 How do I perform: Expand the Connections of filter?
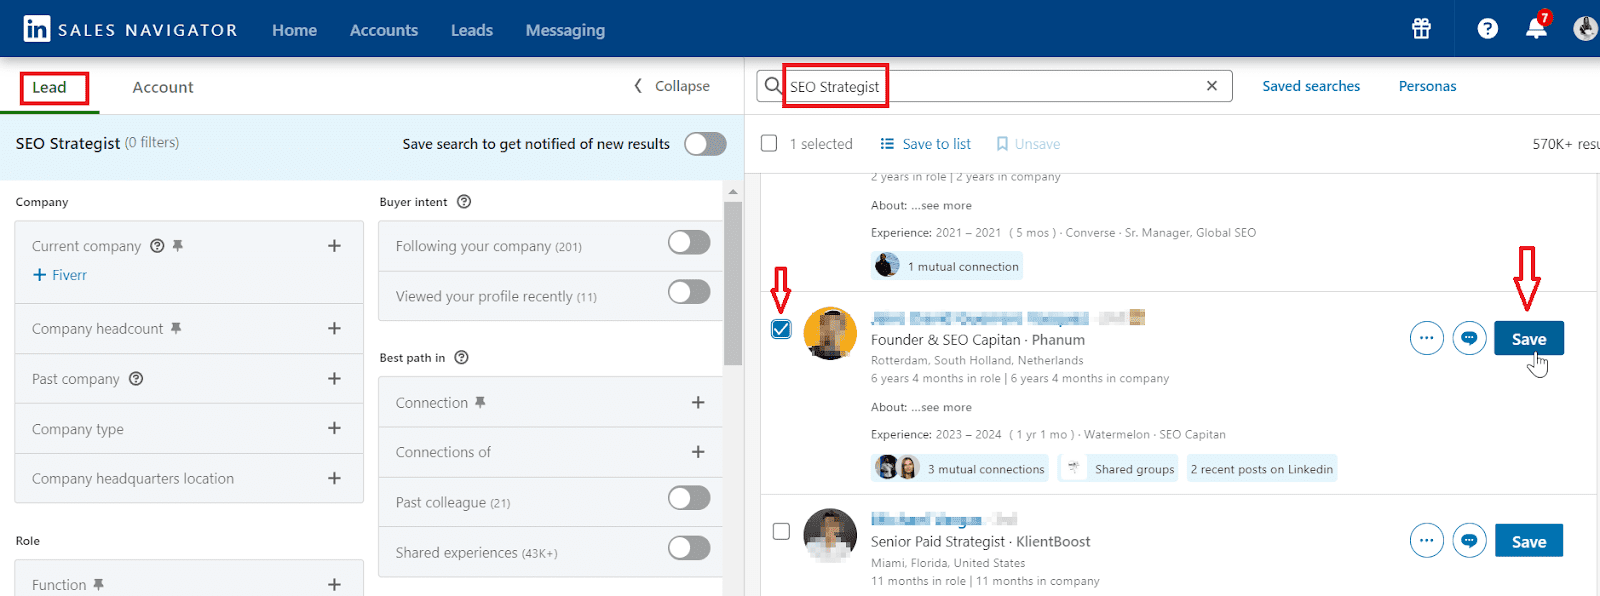coord(698,452)
